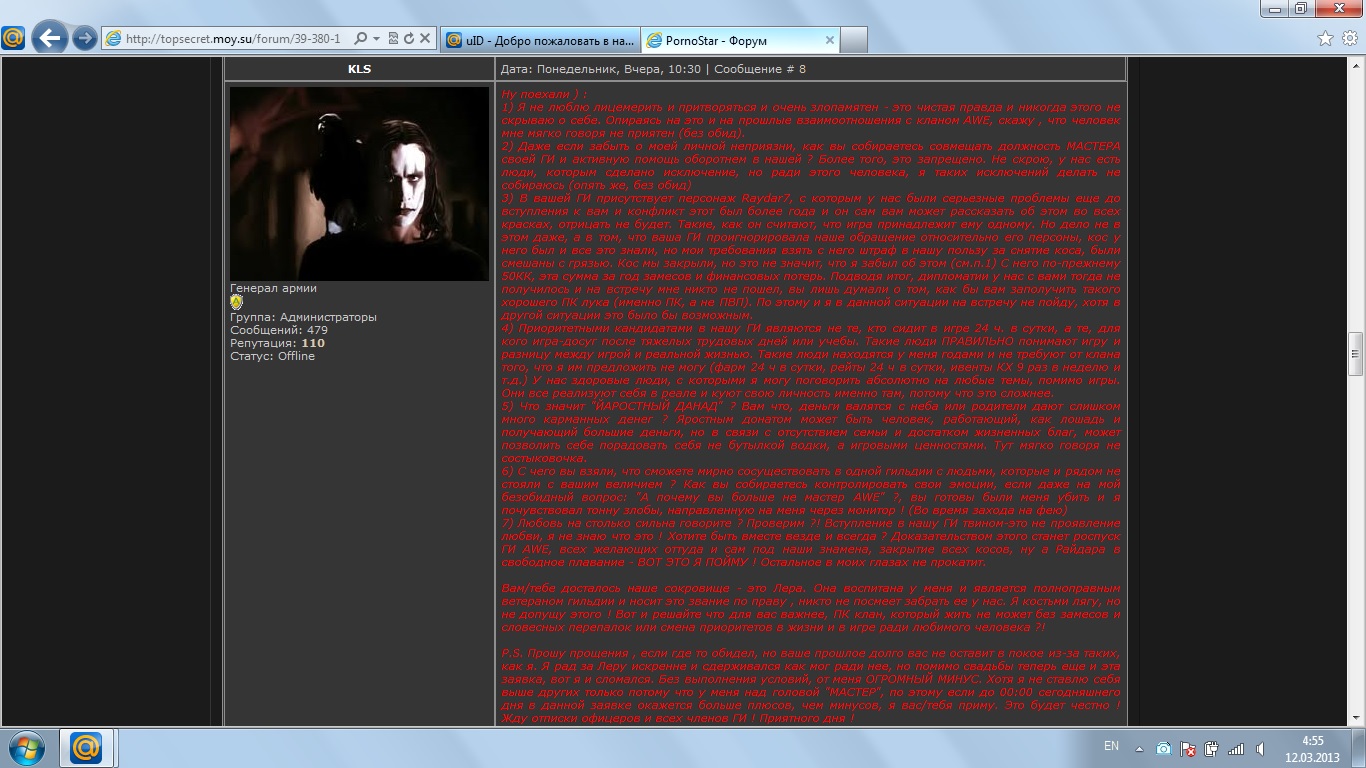Open the Action Center flag tray icon
Viewport: 1366px width, 768px height.
click(x=1188, y=748)
